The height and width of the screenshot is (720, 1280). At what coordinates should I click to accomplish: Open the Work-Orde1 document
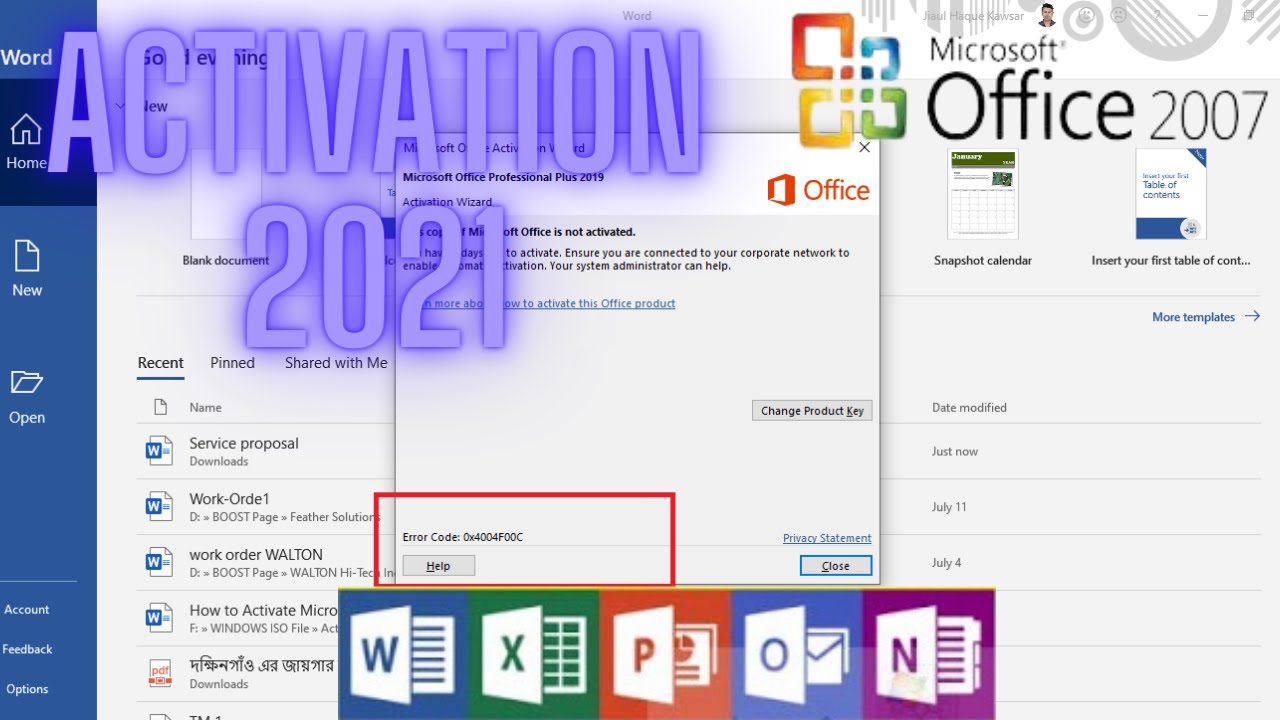point(229,499)
